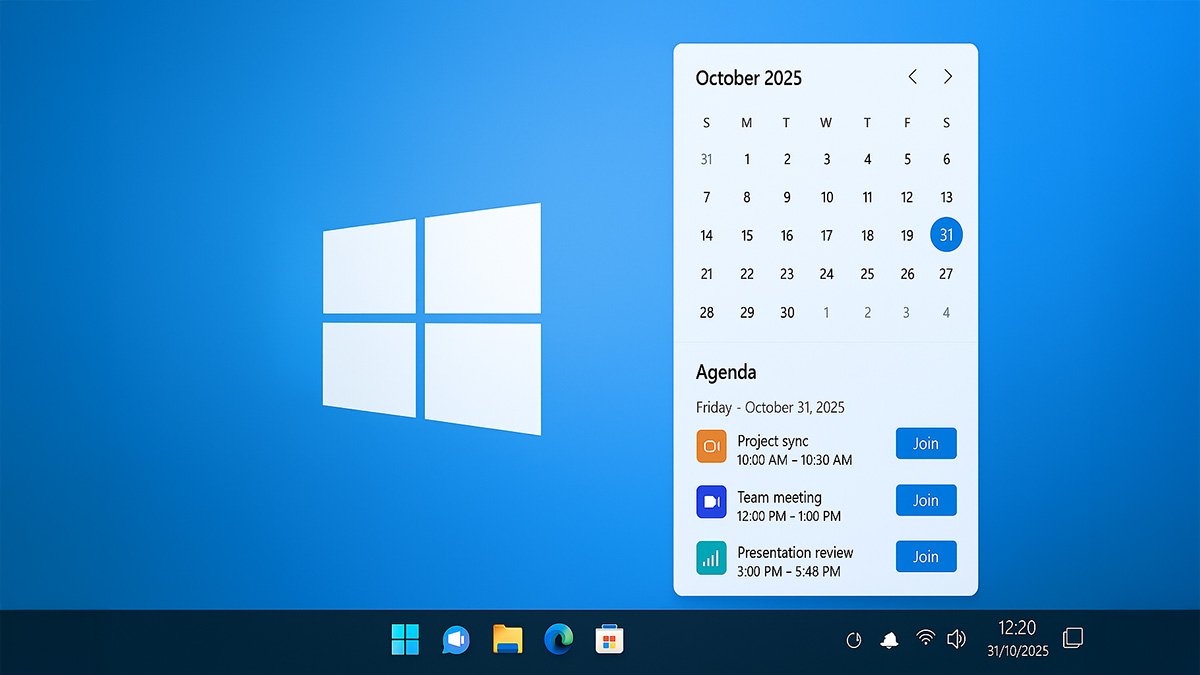Select October 15 on the calendar

746,235
